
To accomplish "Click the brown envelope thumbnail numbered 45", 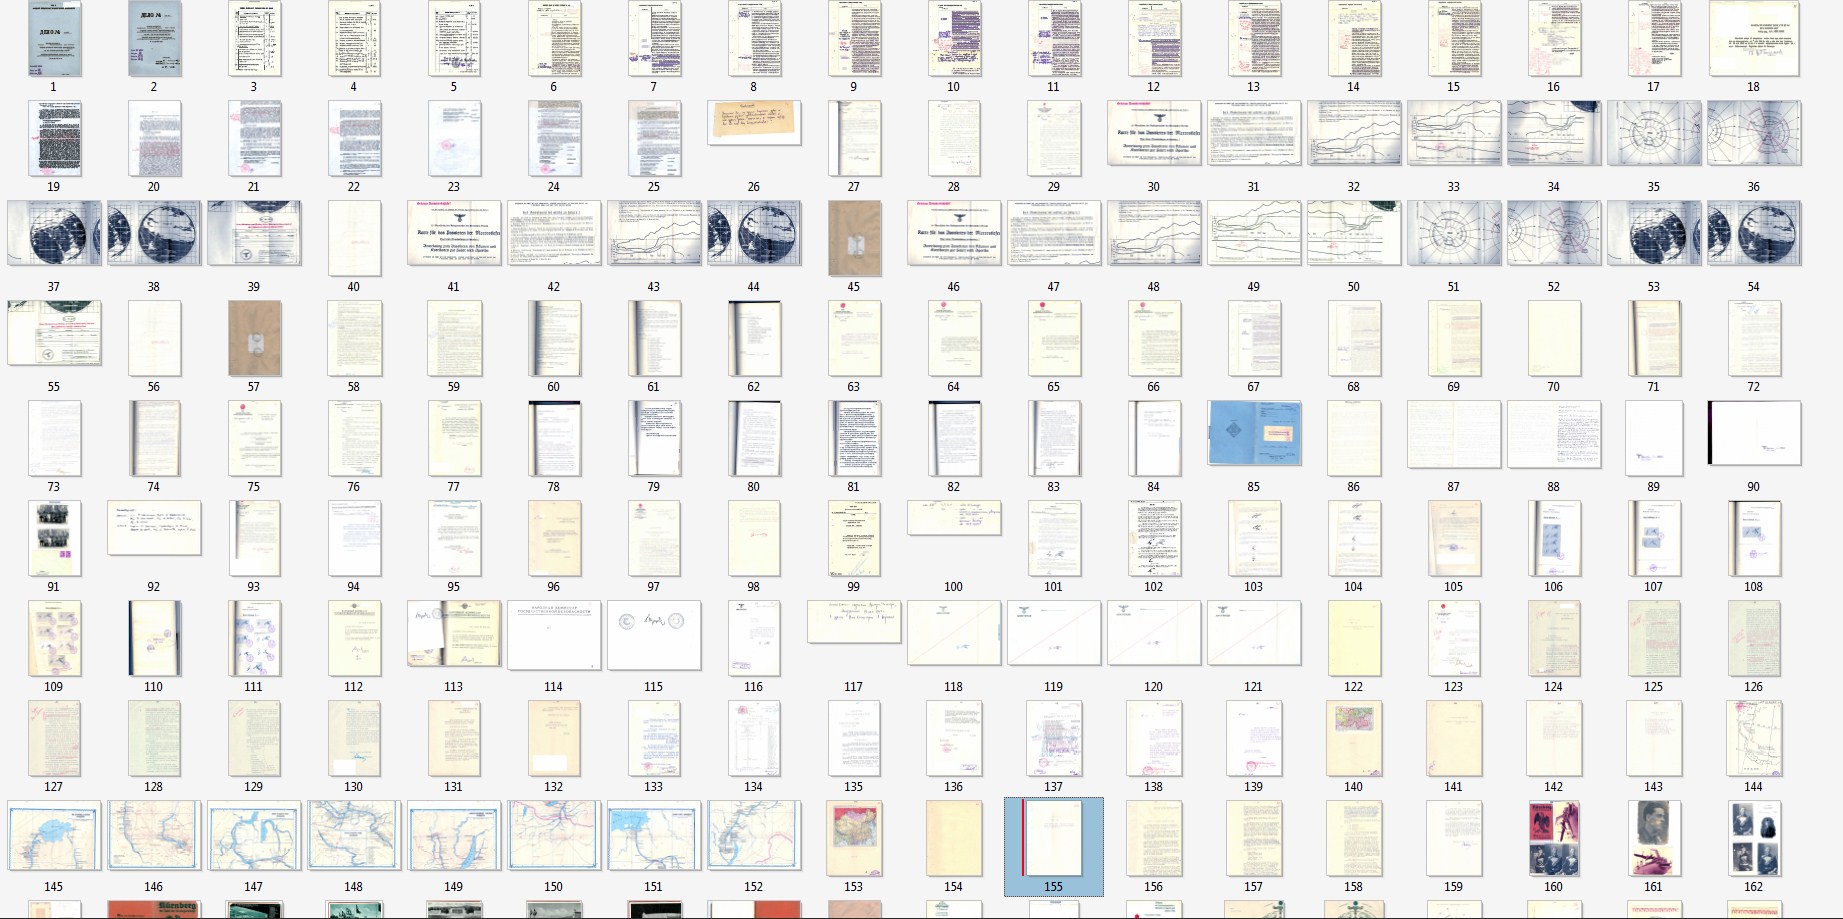I will (854, 238).
